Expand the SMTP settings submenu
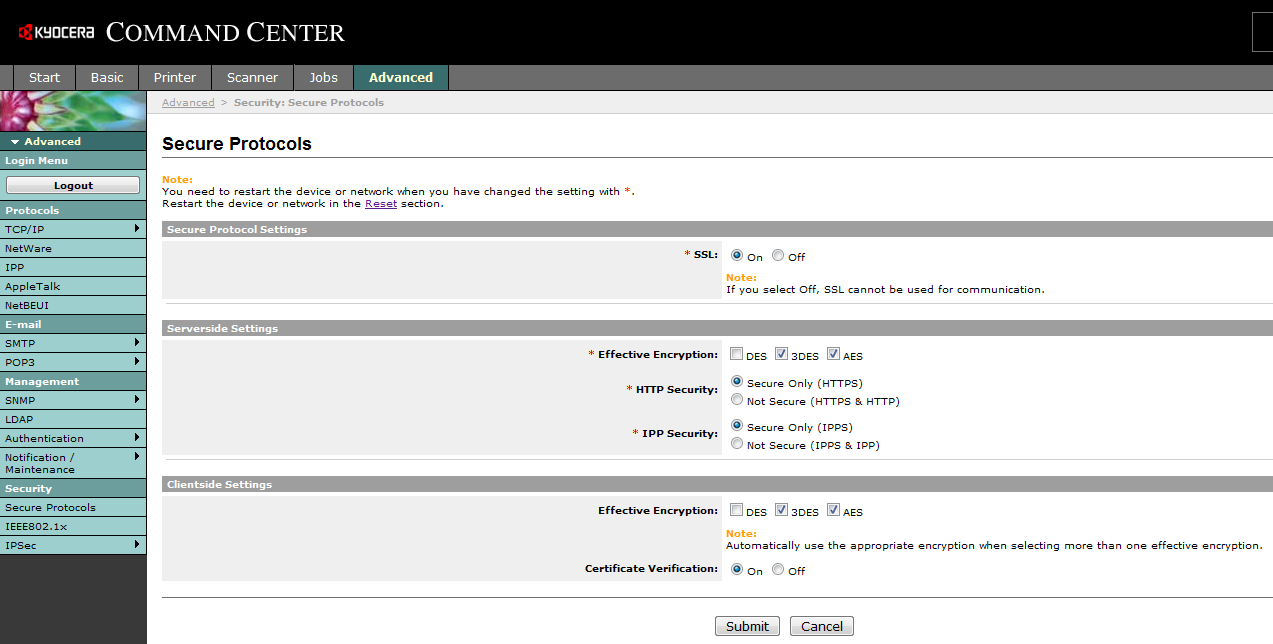The height and width of the screenshot is (644, 1273). pos(70,343)
